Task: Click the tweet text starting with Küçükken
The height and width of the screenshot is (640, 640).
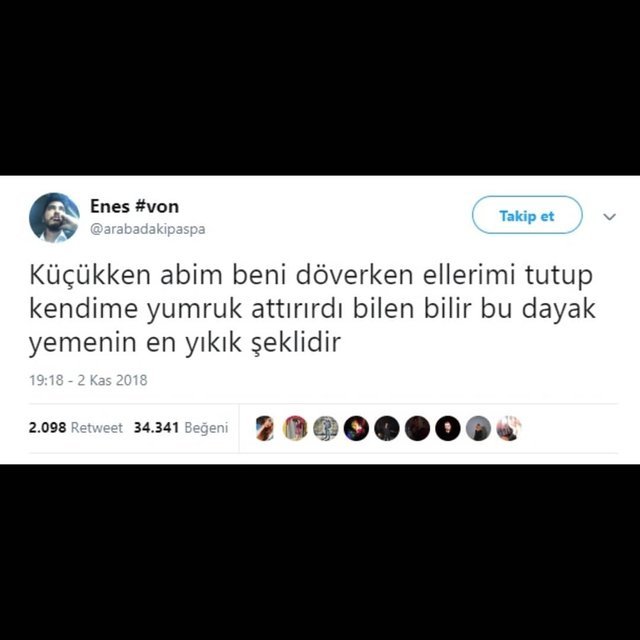Action: [x=313, y=309]
